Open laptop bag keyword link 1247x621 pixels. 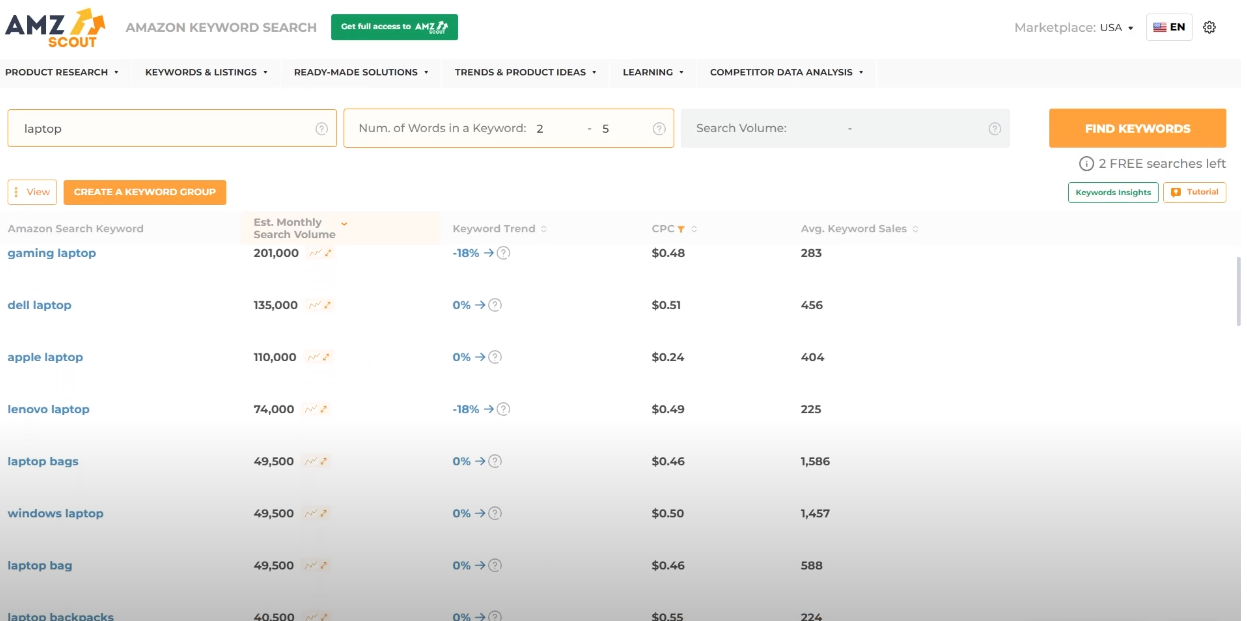click(x=40, y=565)
